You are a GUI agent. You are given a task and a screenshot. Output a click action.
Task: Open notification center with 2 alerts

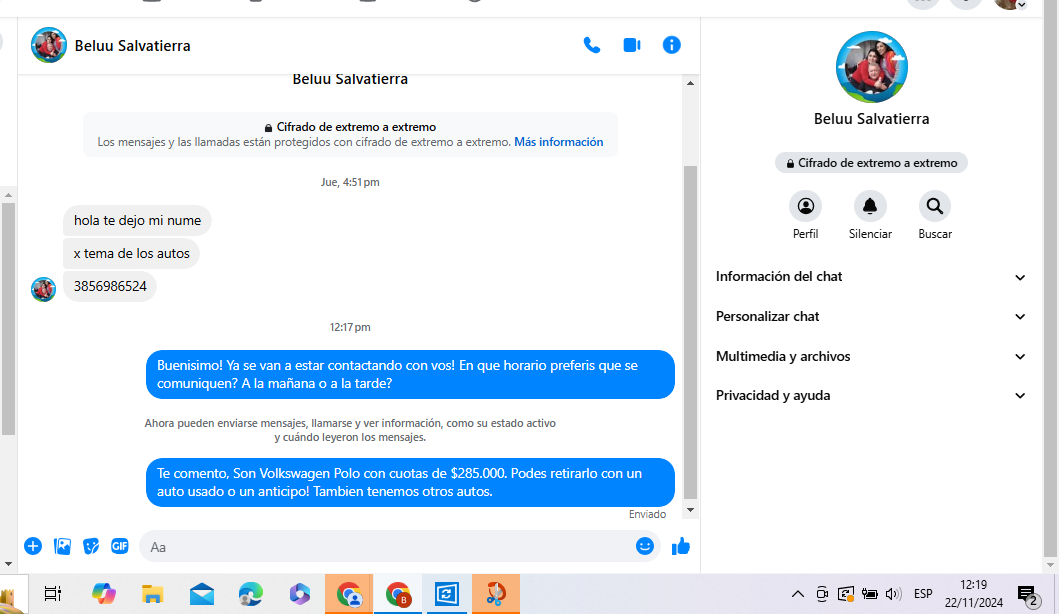coord(1028,595)
